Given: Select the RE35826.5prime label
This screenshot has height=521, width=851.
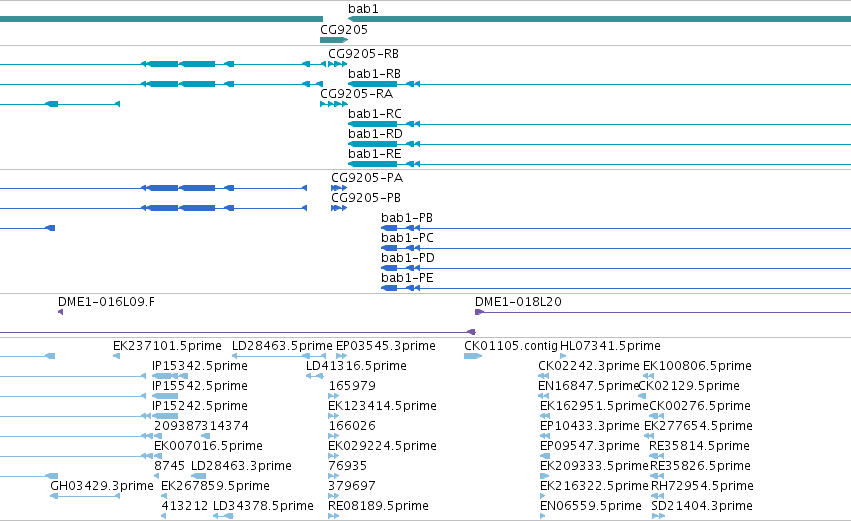Looking at the screenshot, I should (701, 467).
